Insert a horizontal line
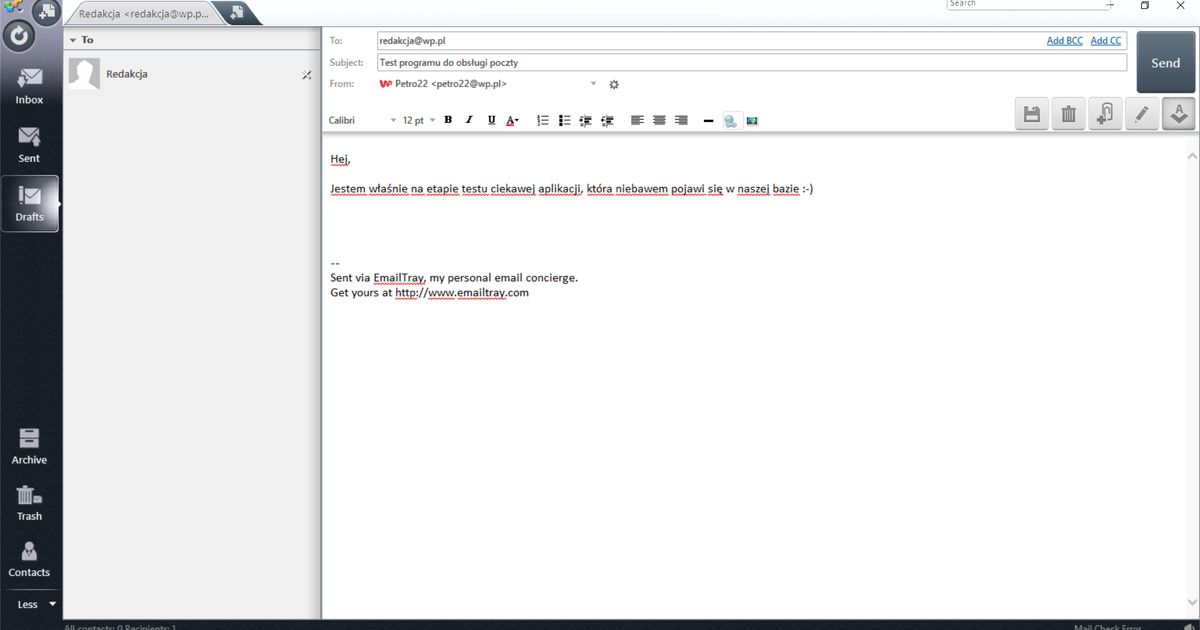Viewport: 1200px width, 630px height. click(x=708, y=120)
